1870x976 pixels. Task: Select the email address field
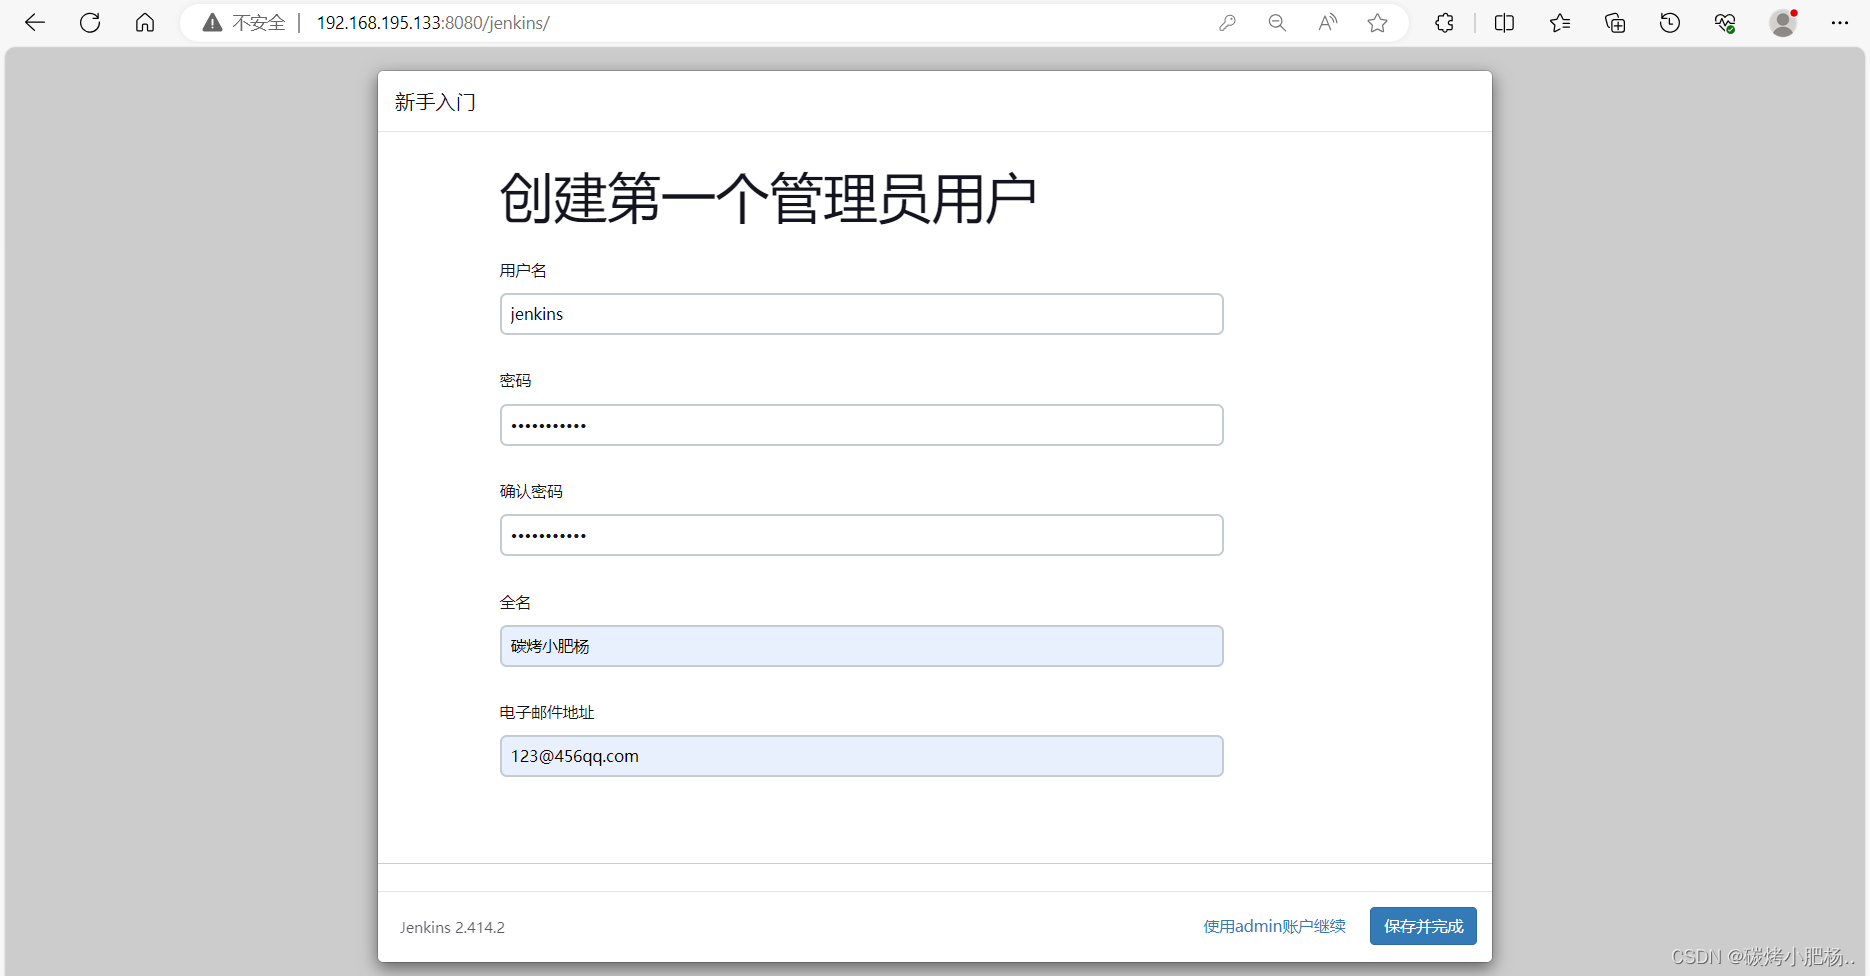861,755
